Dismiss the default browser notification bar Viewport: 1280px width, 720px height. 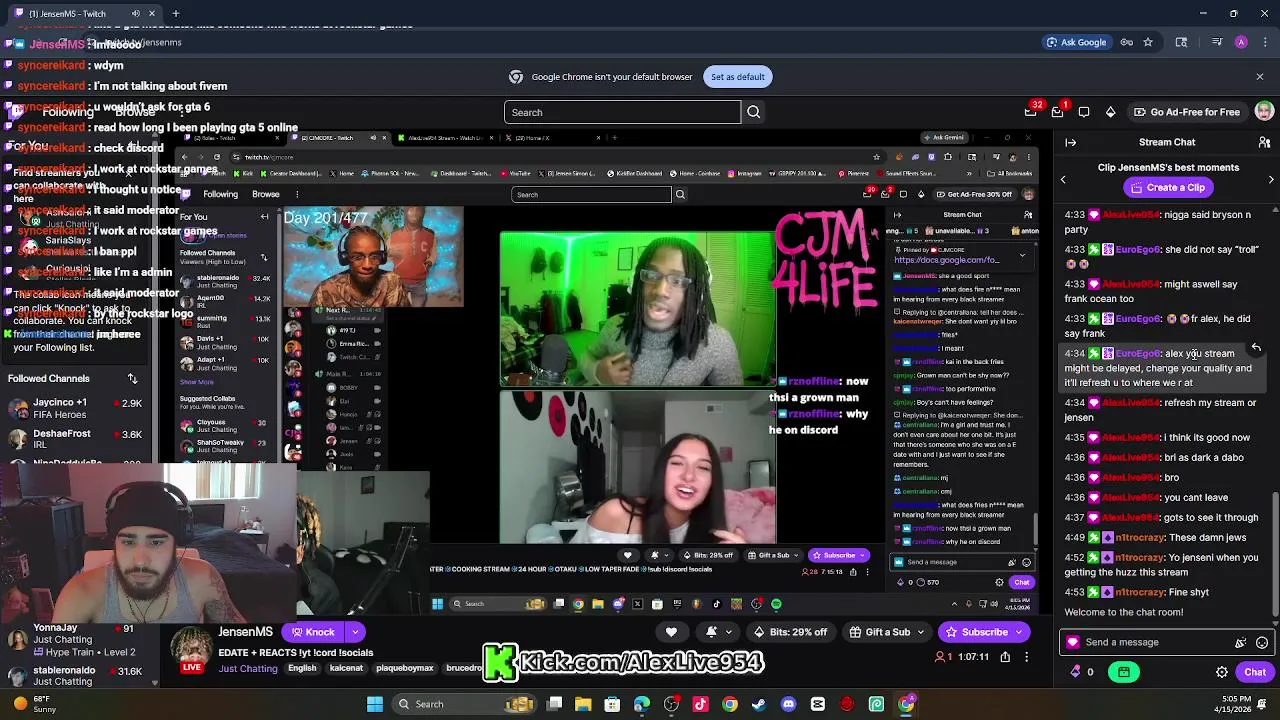click(x=1259, y=77)
